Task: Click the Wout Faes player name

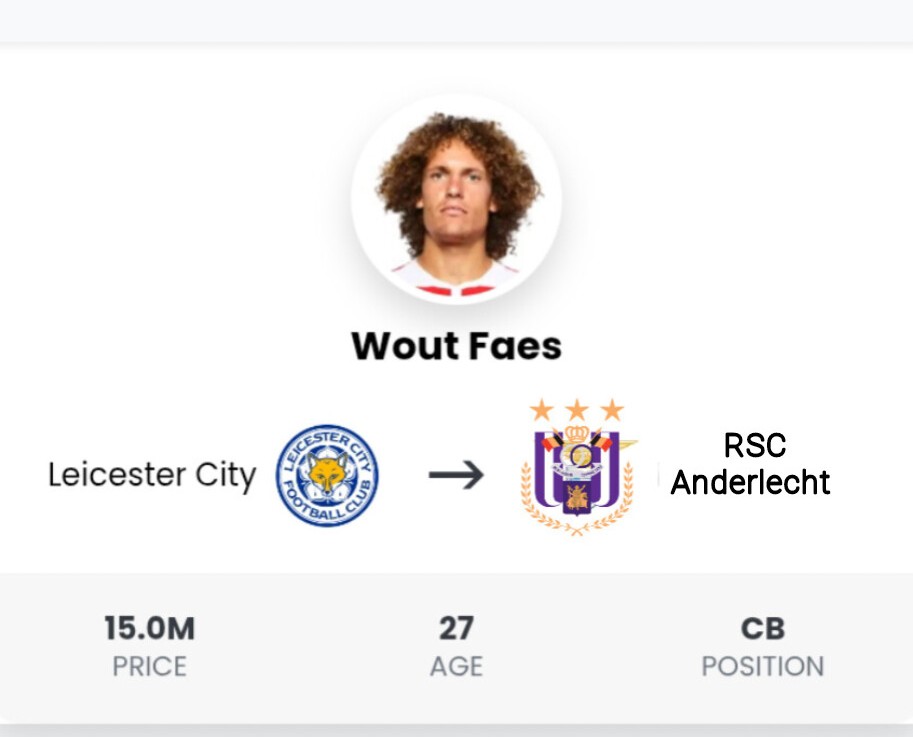Action: 456,346
